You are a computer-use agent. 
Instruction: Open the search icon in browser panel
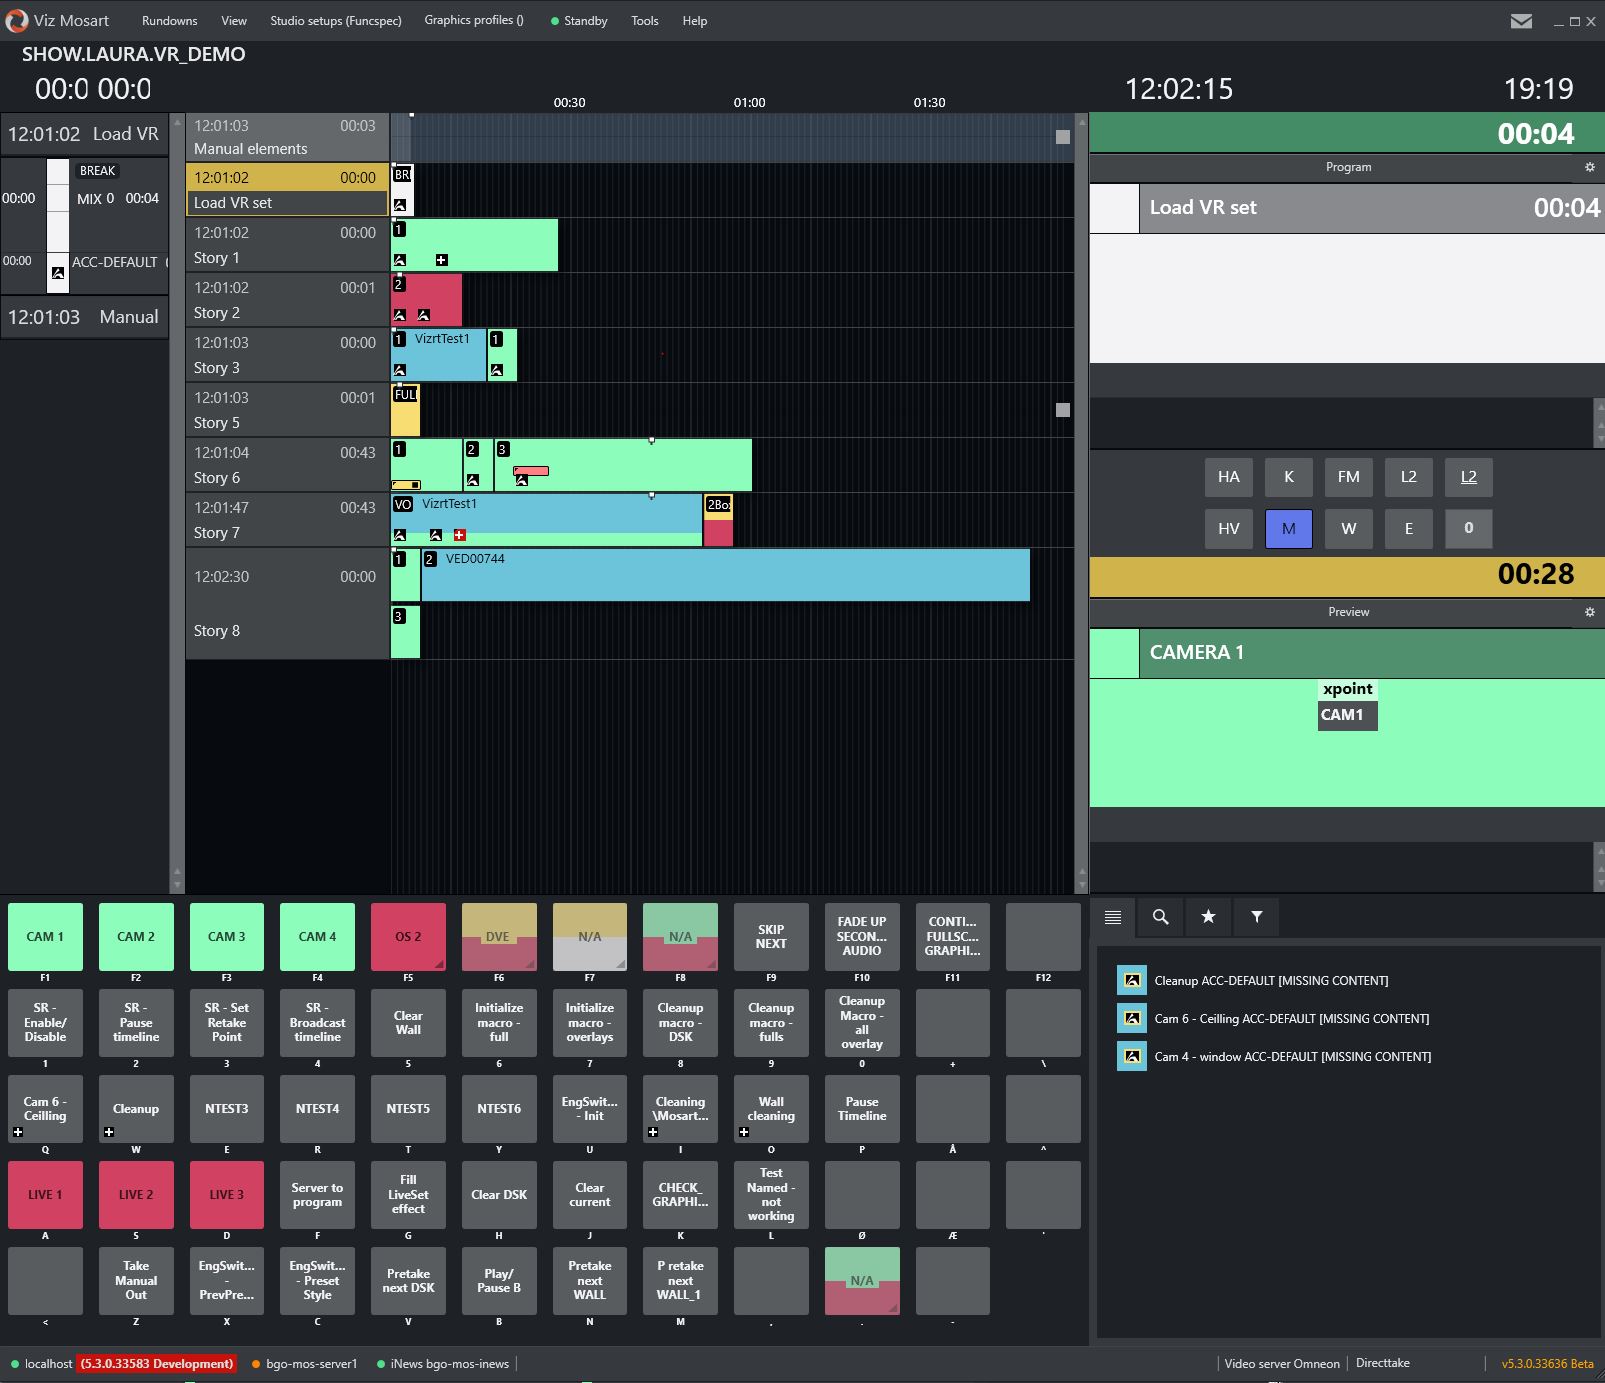coord(1160,917)
